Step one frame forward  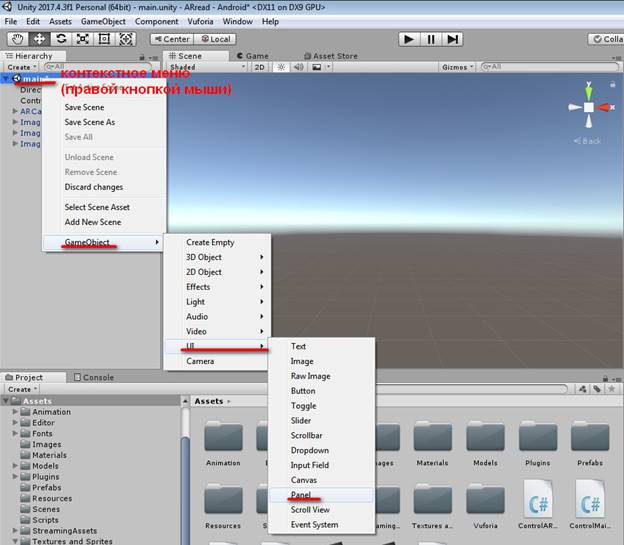452,39
